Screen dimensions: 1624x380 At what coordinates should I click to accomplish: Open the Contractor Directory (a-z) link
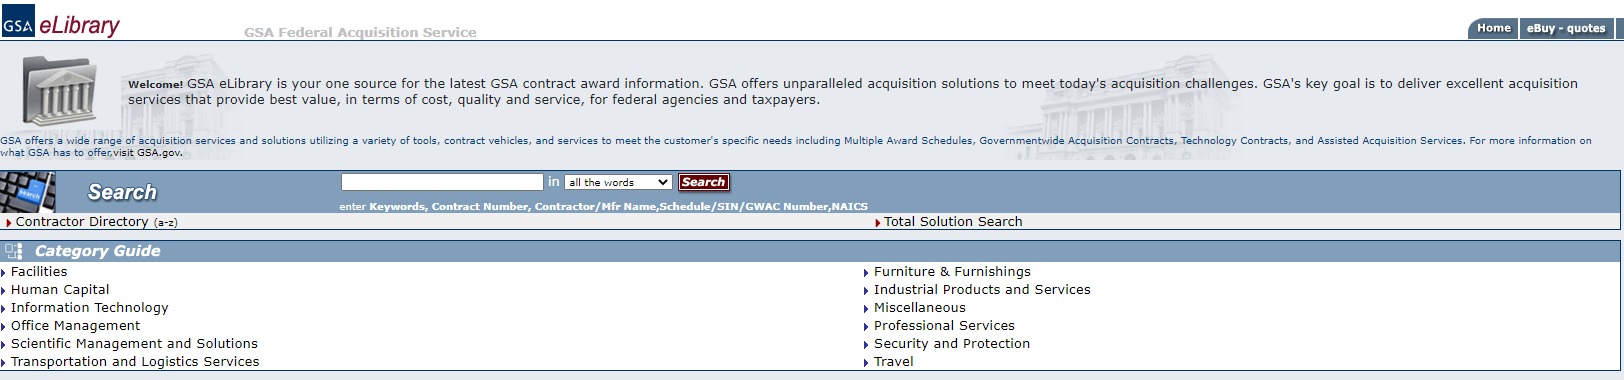(97, 222)
